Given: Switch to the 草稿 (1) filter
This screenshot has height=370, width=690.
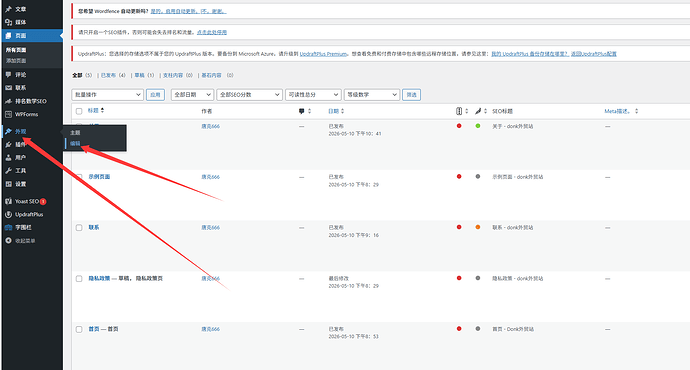Looking at the screenshot, I should pos(144,75).
